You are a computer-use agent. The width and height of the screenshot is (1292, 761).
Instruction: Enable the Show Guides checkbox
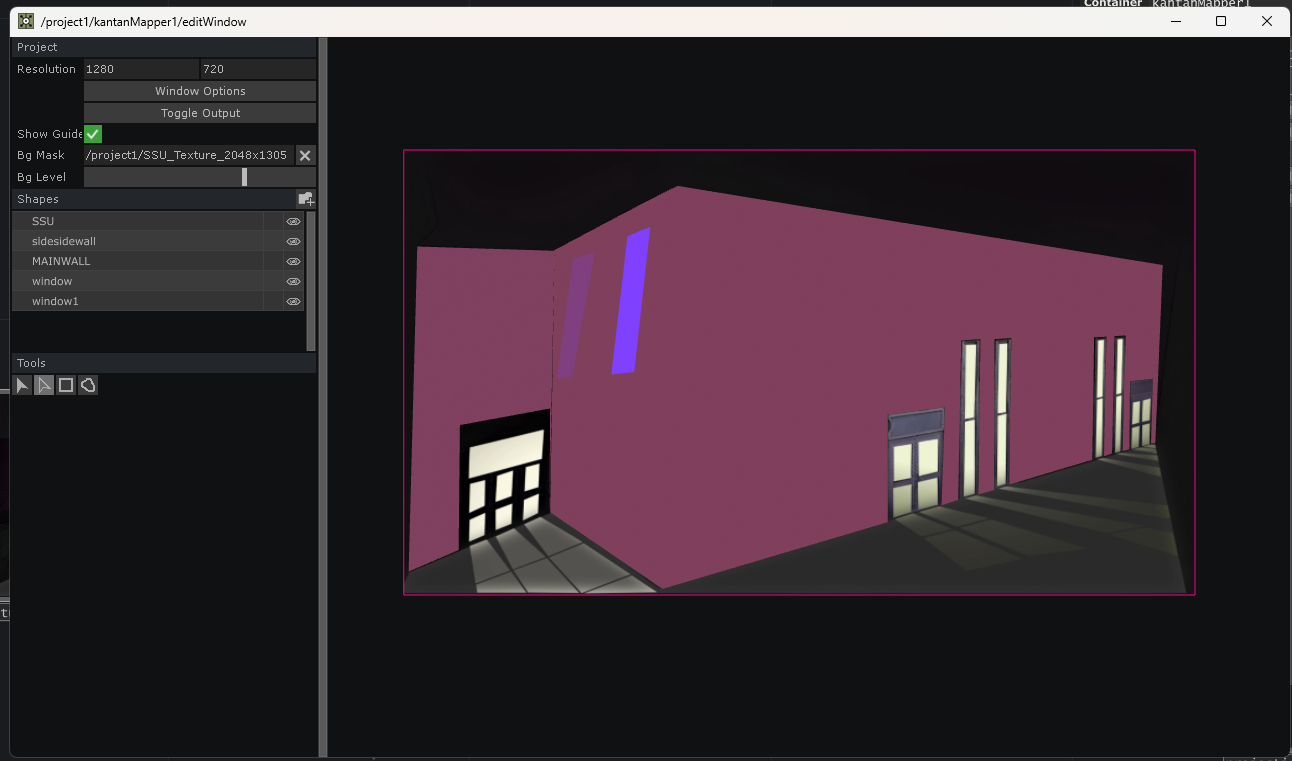[92, 133]
